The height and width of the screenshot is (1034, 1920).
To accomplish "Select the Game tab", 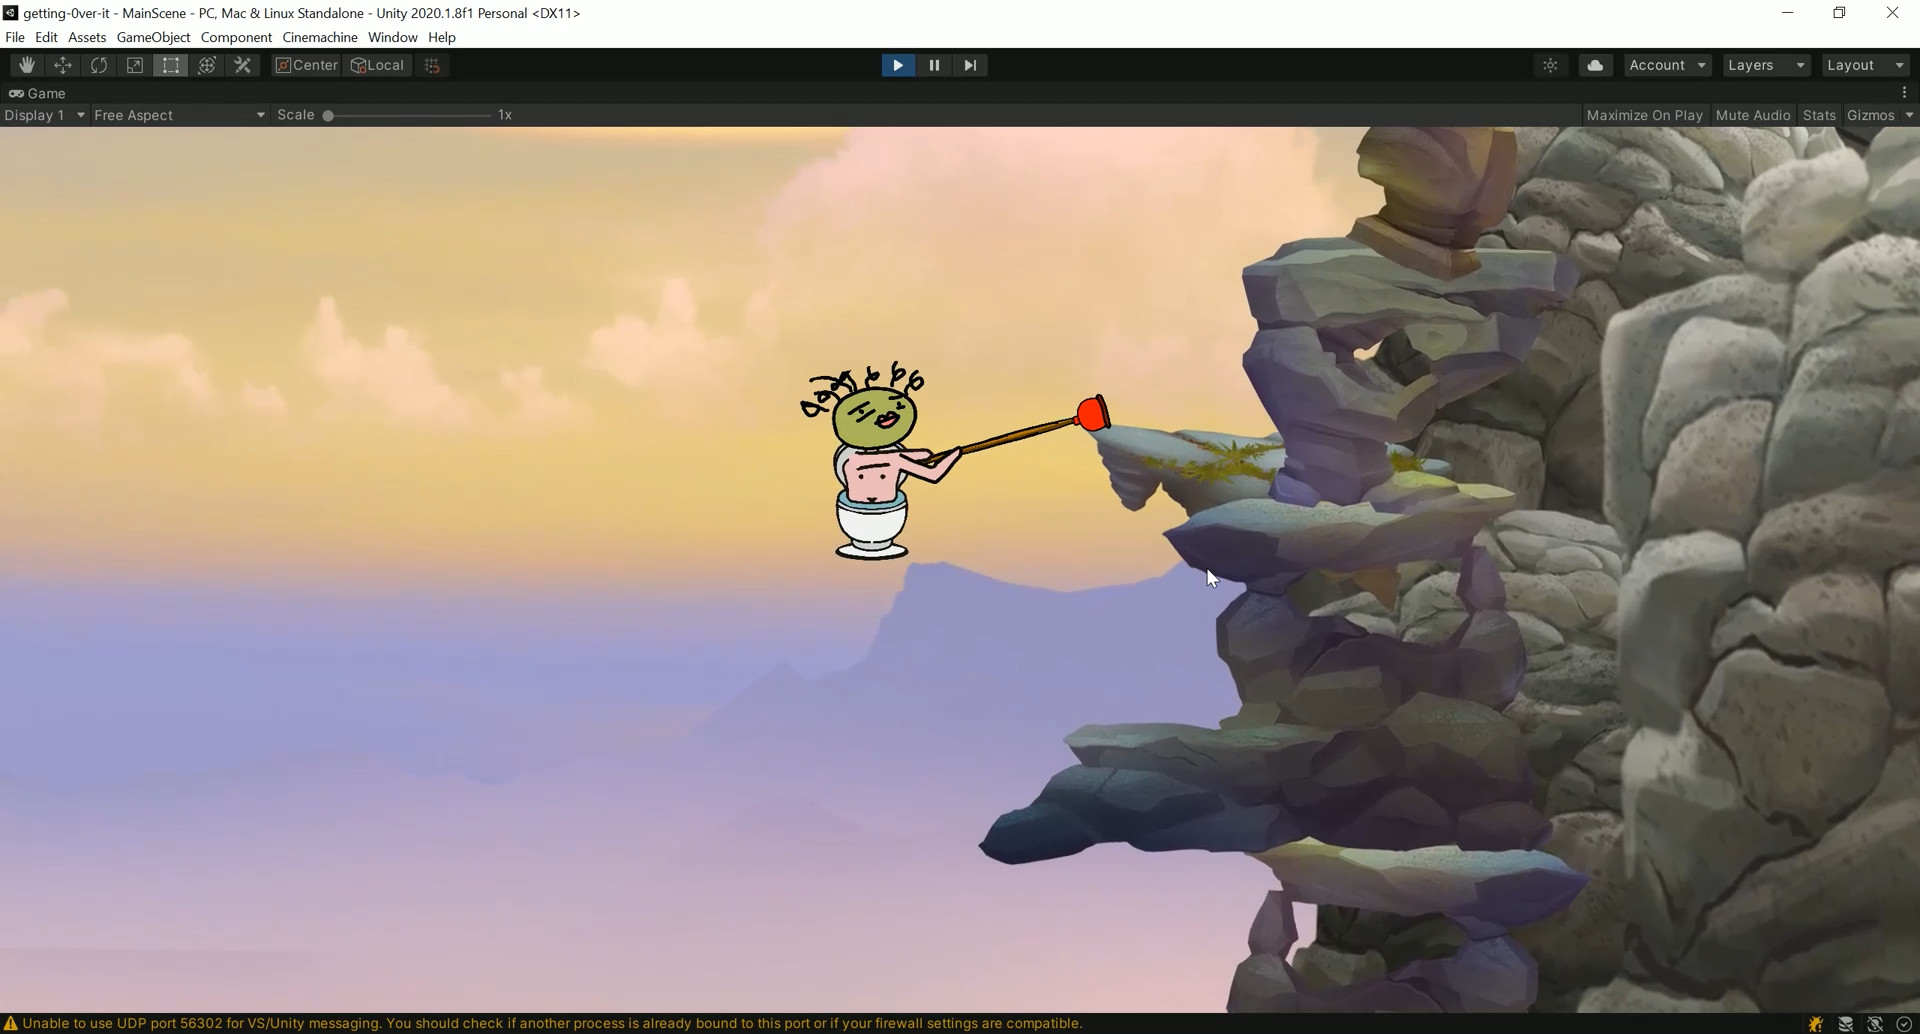I will 37,93.
